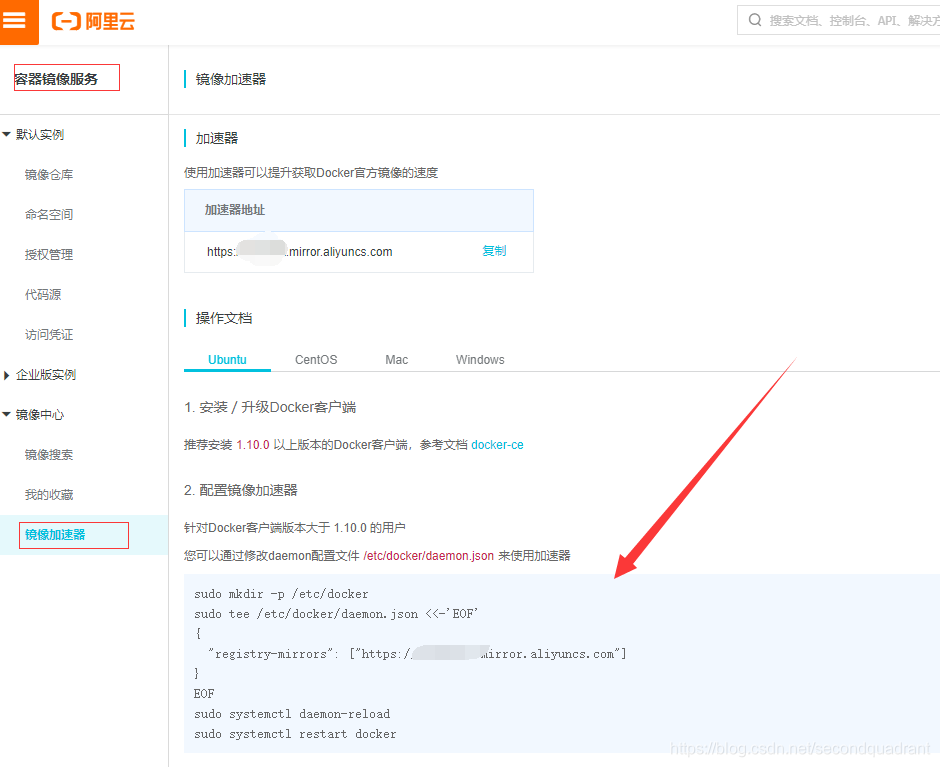The width and height of the screenshot is (940, 767).
Task: Click the 'sudo systemctl restart docker' line
Action: coord(295,734)
